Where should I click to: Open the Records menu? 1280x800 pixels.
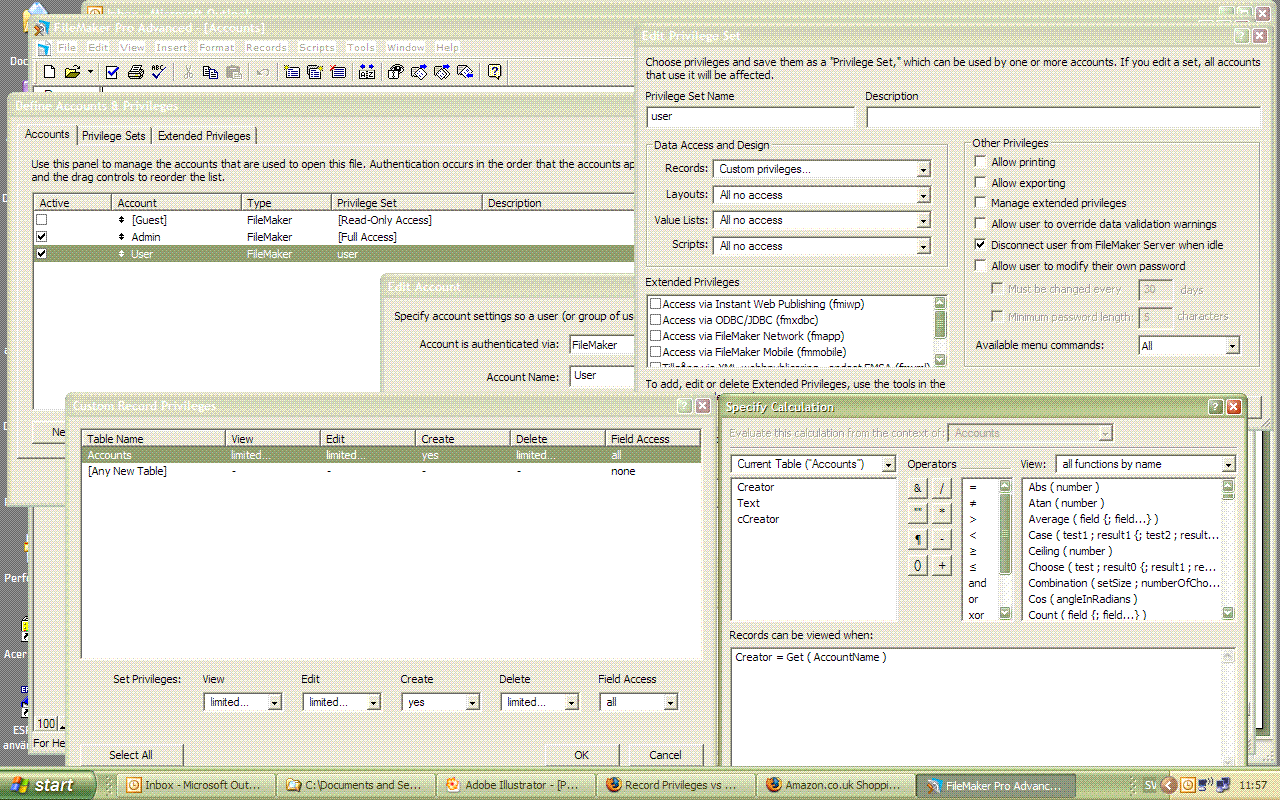click(266, 47)
